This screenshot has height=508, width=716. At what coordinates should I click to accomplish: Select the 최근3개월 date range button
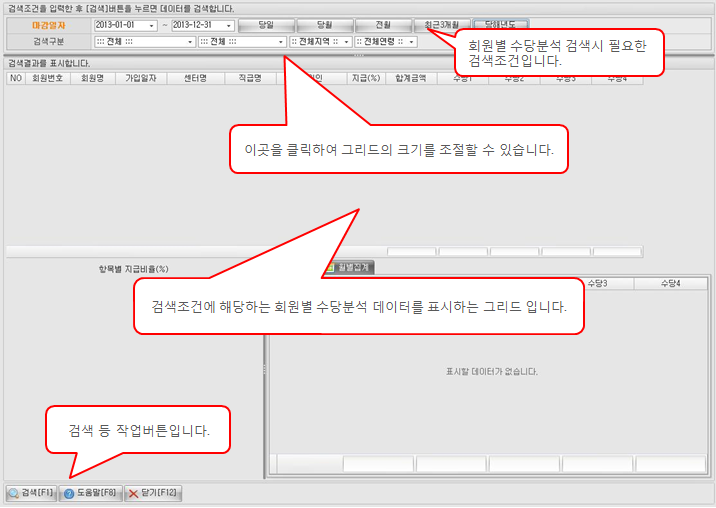[x=442, y=25]
